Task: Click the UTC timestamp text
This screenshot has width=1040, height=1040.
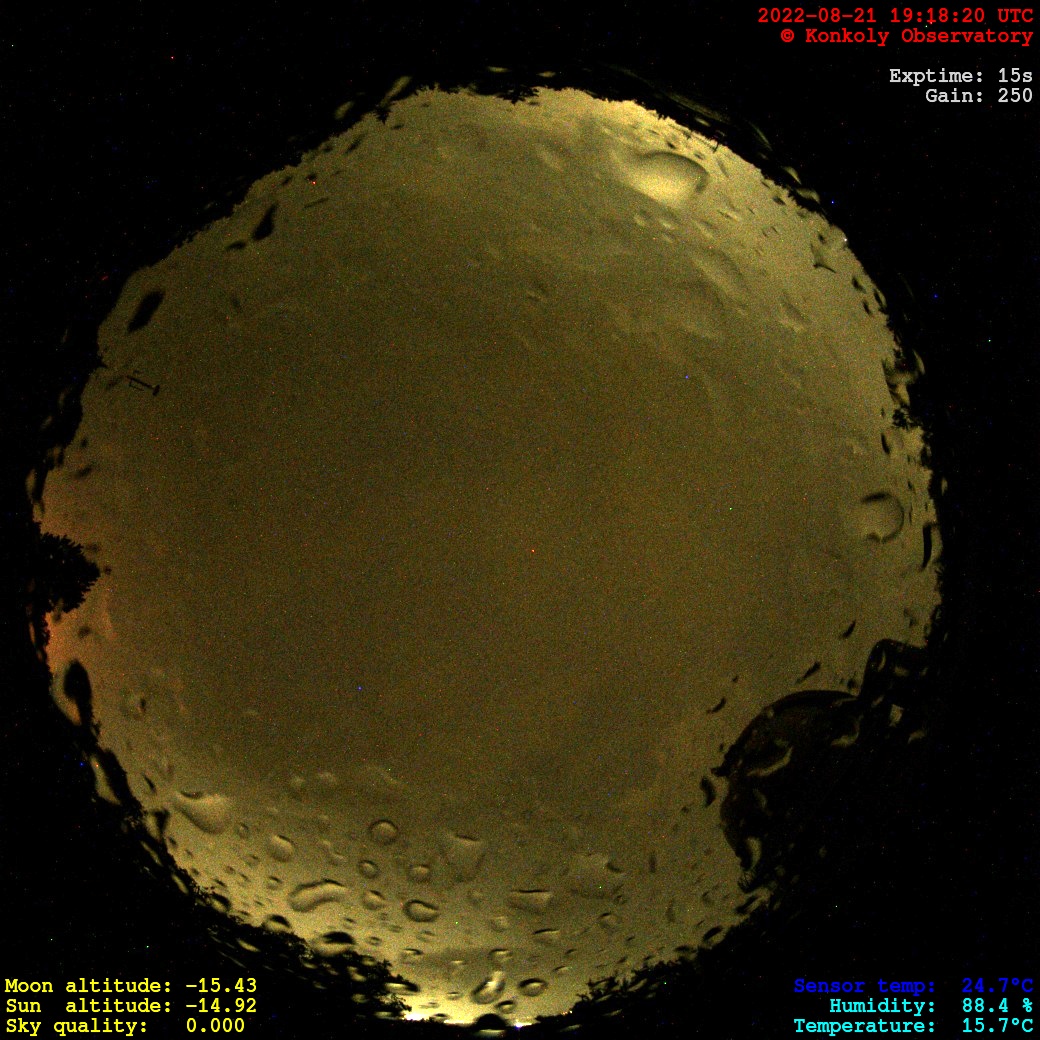Action: pyautogui.click(x=894, y=16)
